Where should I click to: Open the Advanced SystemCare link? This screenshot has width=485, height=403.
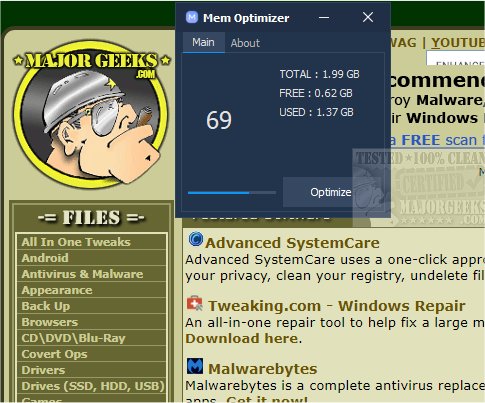tap(292, 243)
